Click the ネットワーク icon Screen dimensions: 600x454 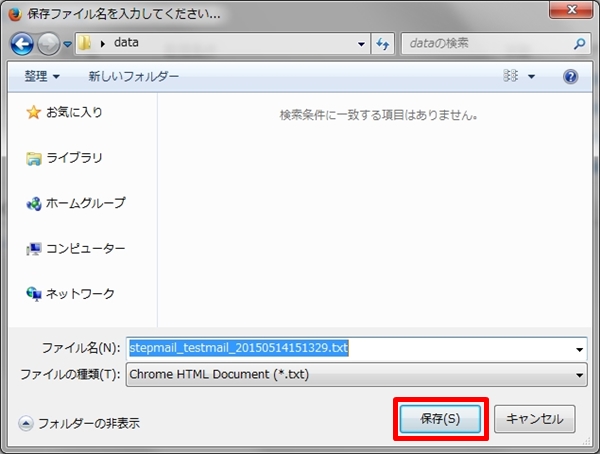tap(34, 294)
